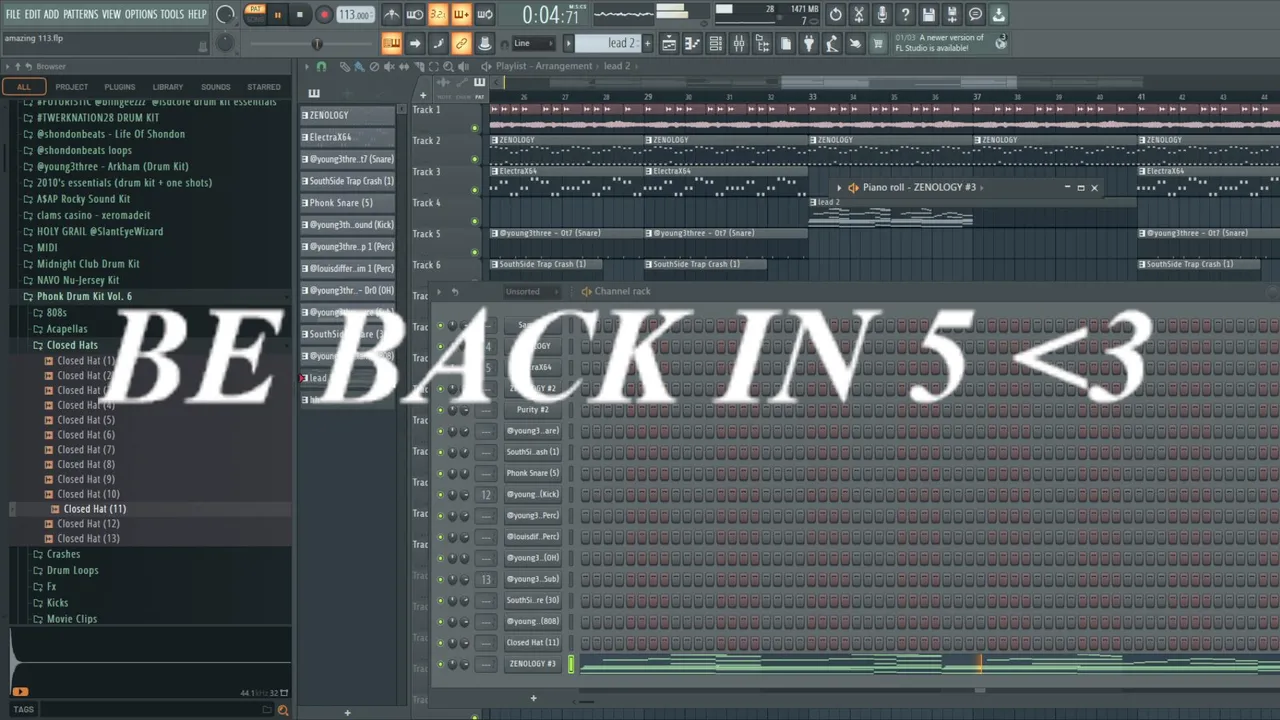Mute Track 1 in the playlist
The height and width of the screenshot is (720, 1280).
point(475,127)
